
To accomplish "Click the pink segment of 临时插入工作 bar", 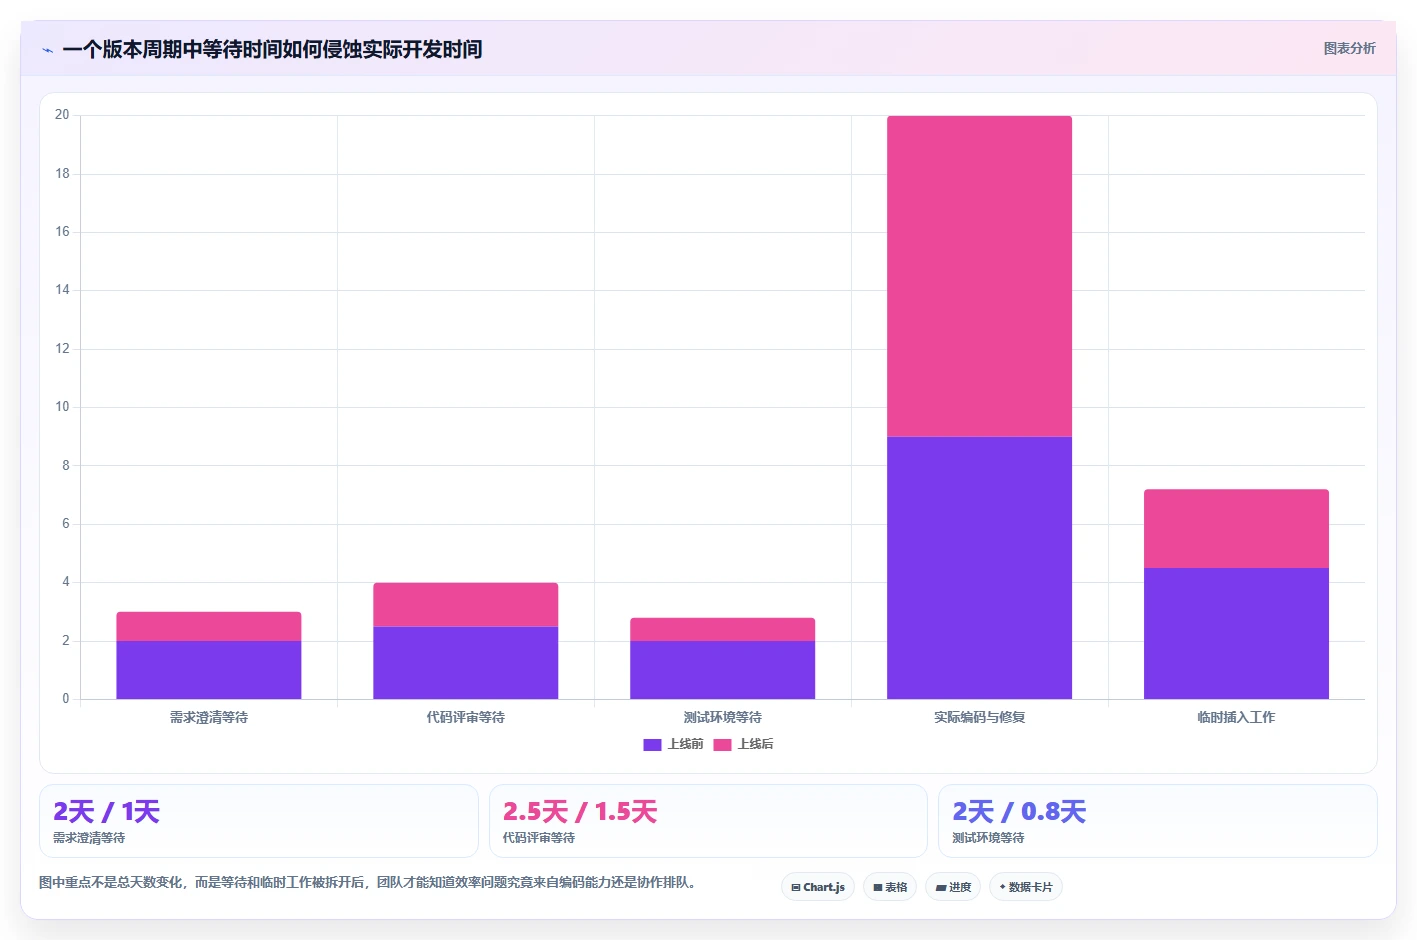I will click(1237, 529).
